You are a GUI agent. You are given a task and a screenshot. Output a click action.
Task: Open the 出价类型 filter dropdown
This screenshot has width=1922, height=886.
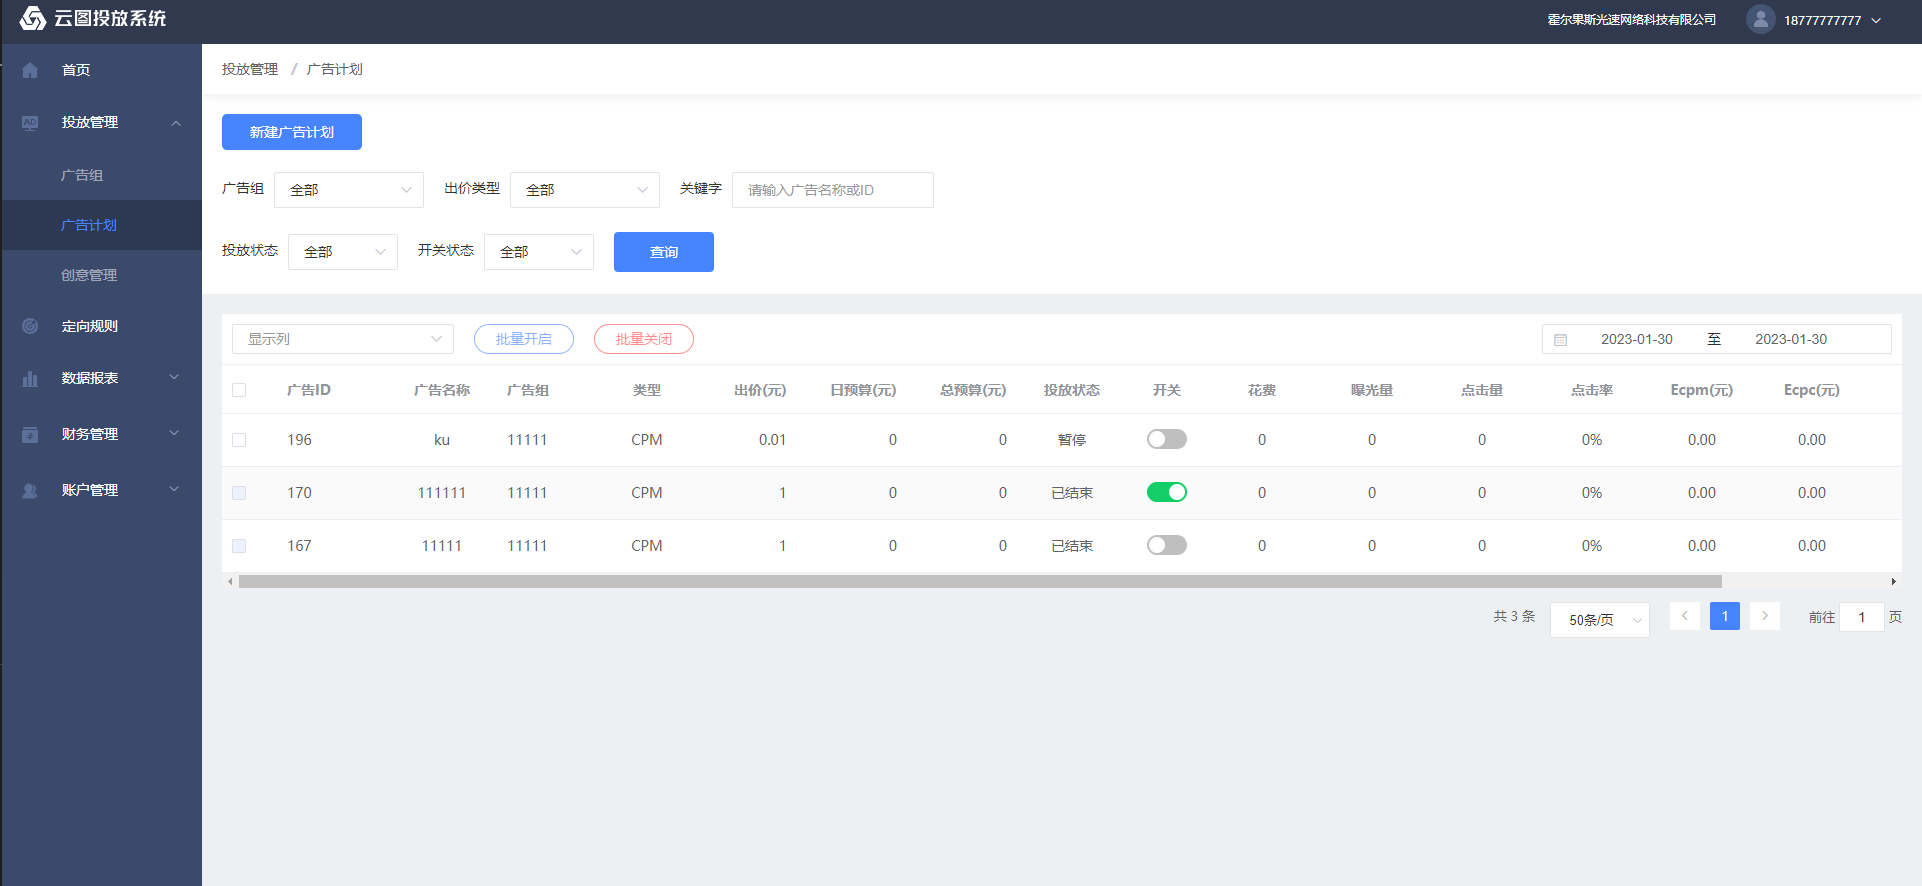pos(585,190)
